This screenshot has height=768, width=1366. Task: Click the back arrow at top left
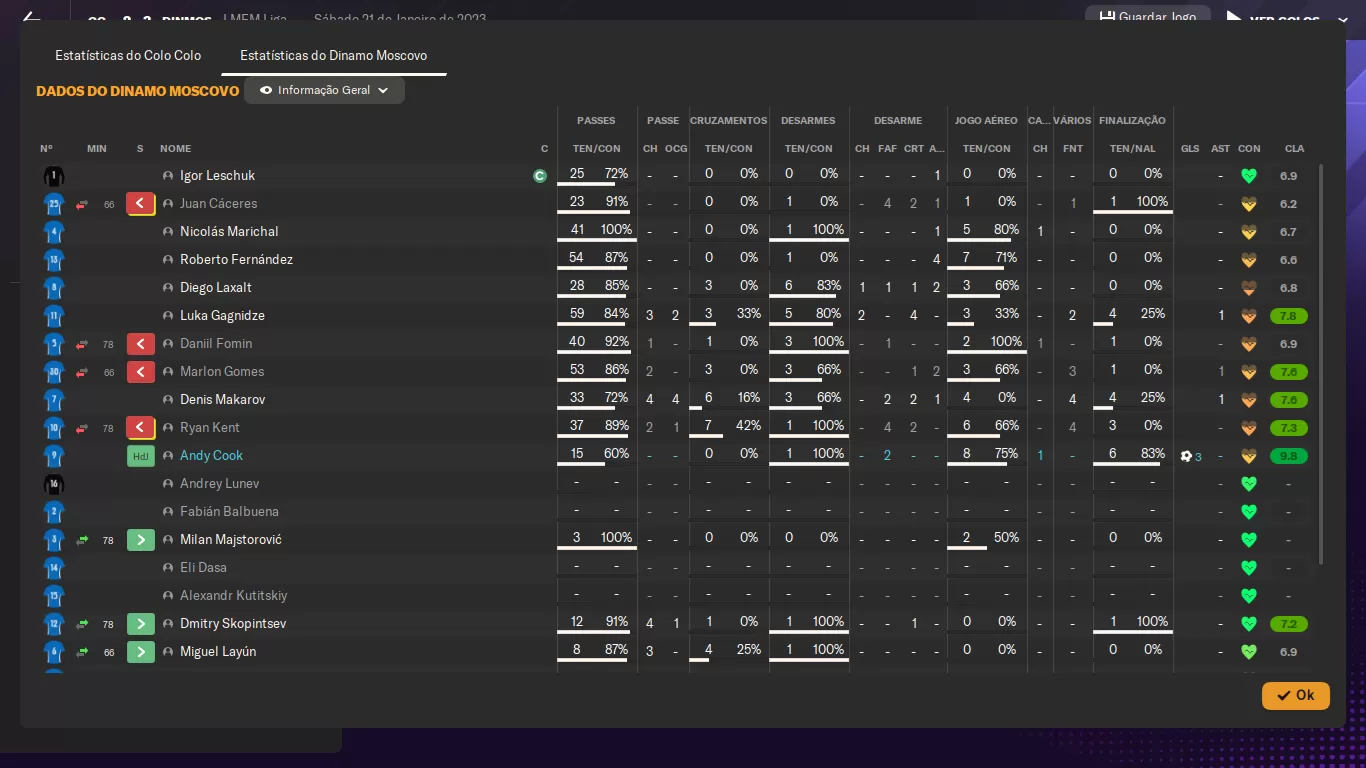pyautogui.click(x=31, y=18)
